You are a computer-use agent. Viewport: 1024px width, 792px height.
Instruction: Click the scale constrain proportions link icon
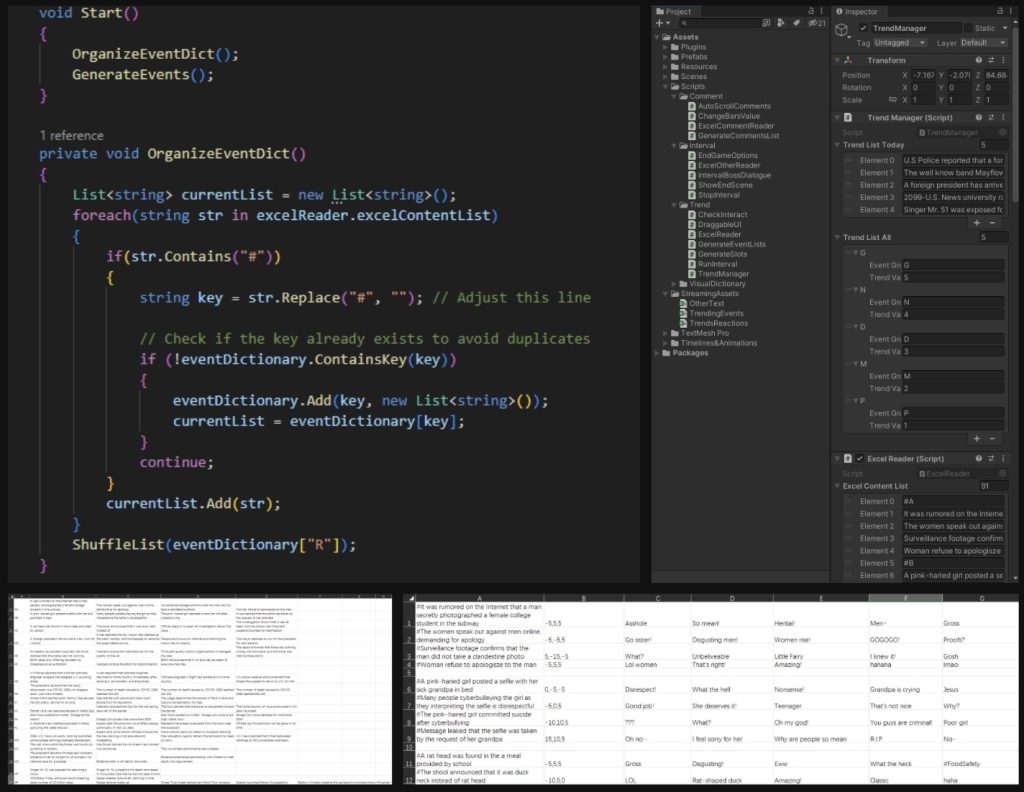tap(892, 100)
